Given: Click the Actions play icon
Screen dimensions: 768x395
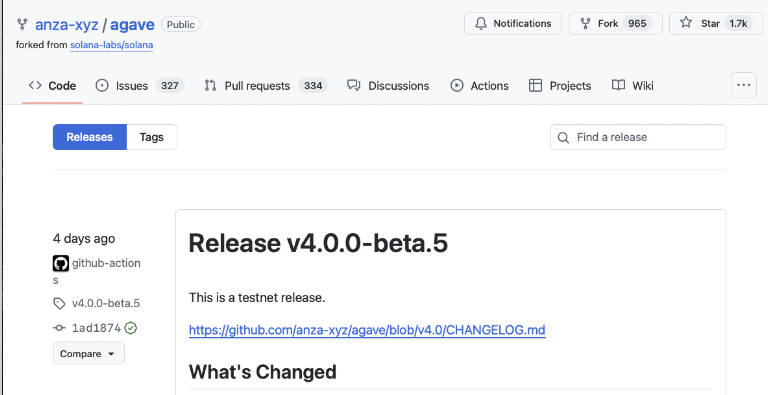Looking at the screenshot, I should click(456, 86).
